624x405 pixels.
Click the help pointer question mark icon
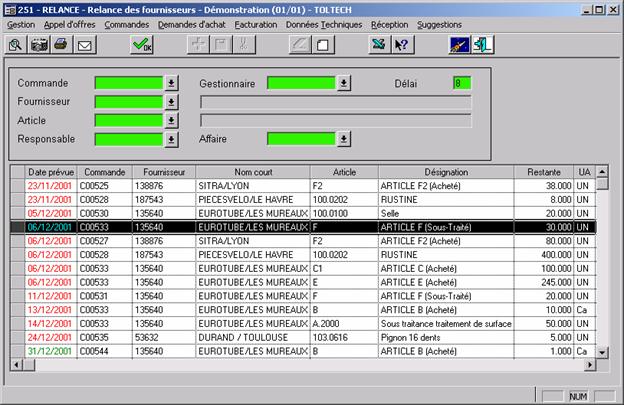(x=401, y=45)
